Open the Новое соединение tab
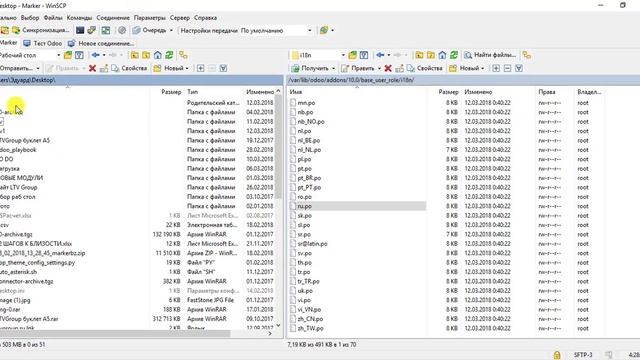Screen dimensions: 640x360 pyautogui.click(x=101, y=43)
